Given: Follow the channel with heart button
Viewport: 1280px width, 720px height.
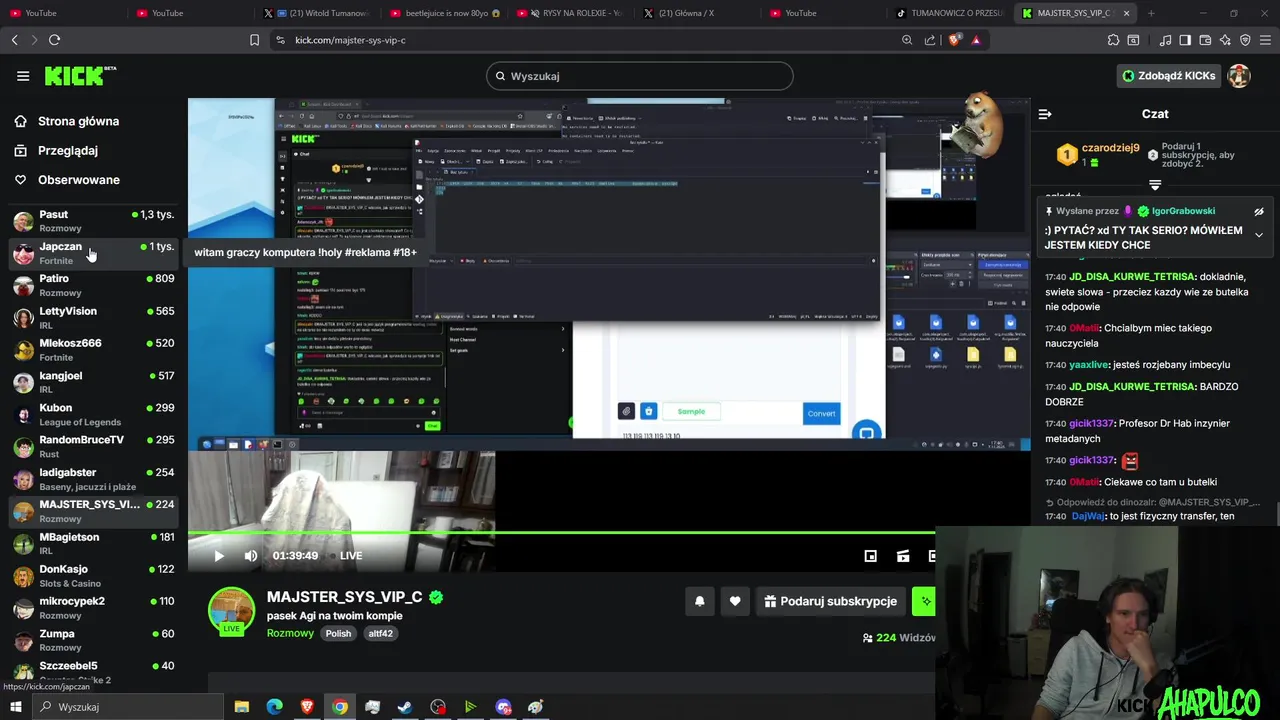Looking at the screenshot, I should (735, 601).
